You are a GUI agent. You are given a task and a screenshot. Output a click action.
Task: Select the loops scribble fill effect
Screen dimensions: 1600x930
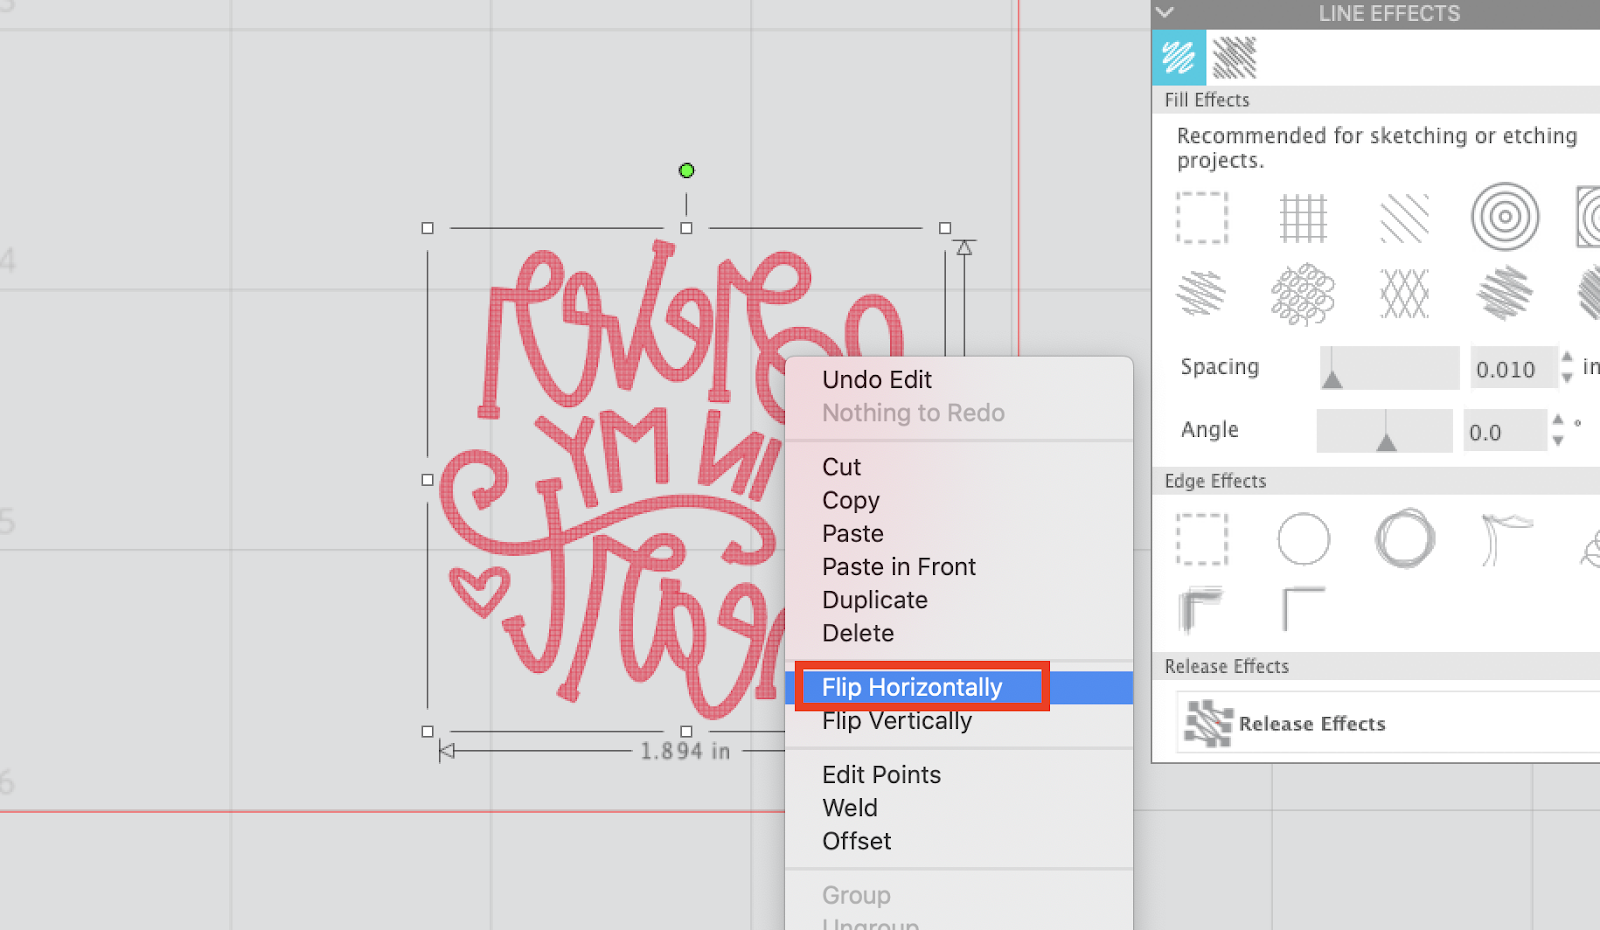pos(1304,293)
